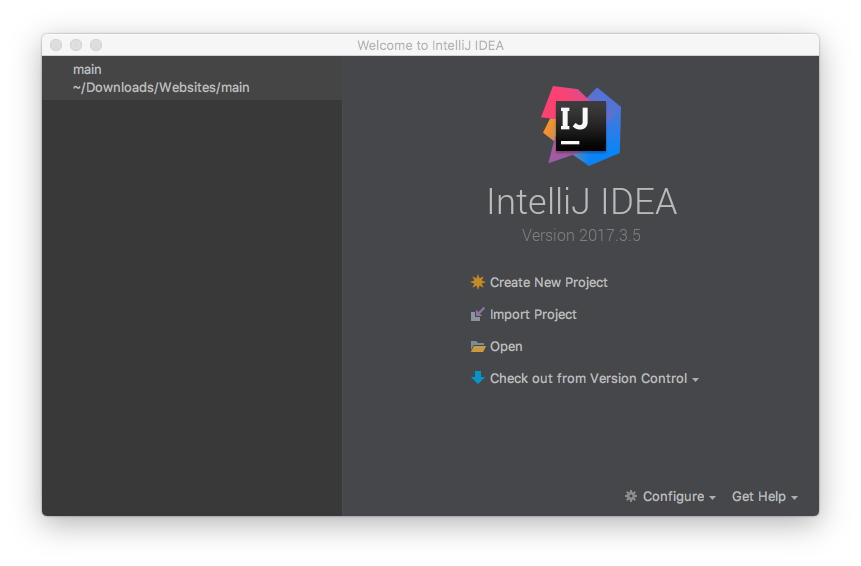Click the blue Check out download arrow icon
This screenshot has width=861, height=566.
(478, 378)
